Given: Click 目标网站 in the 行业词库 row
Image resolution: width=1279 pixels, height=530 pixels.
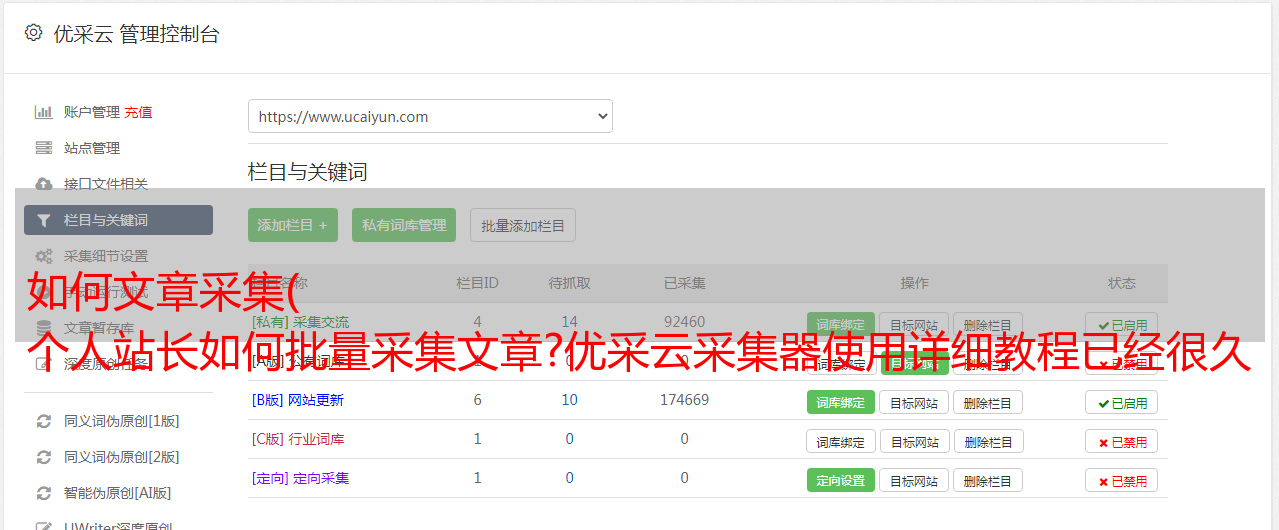Looking at the screenshot, I should point(914,441).
